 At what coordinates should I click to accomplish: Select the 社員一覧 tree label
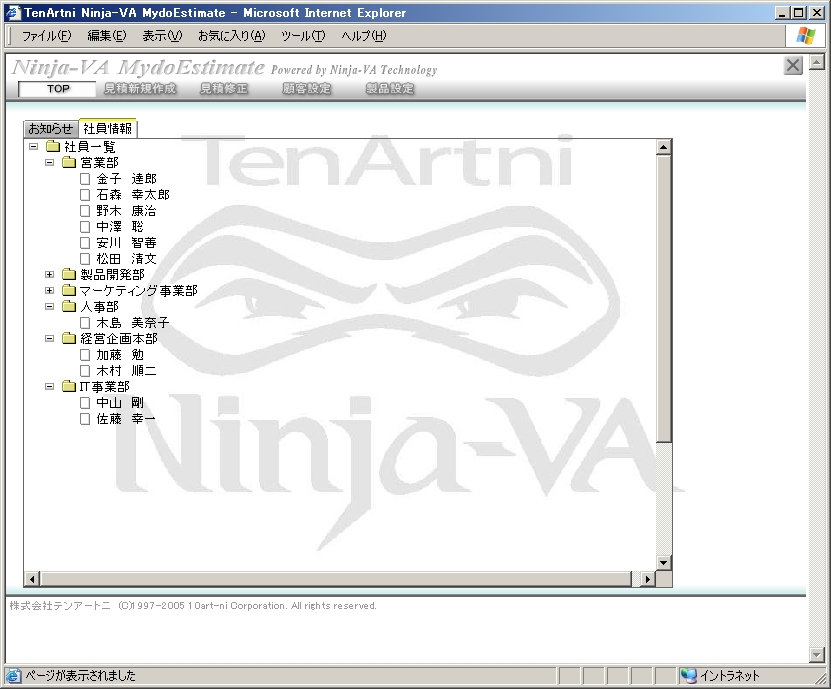90,147
